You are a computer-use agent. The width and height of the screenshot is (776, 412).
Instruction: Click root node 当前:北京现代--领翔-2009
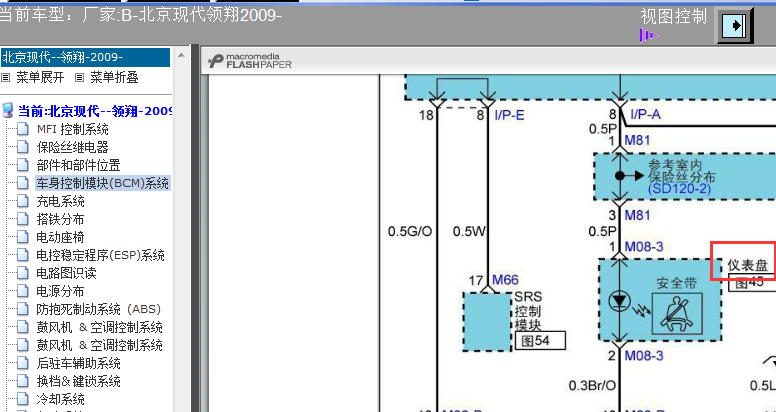[x=95, y=111]
